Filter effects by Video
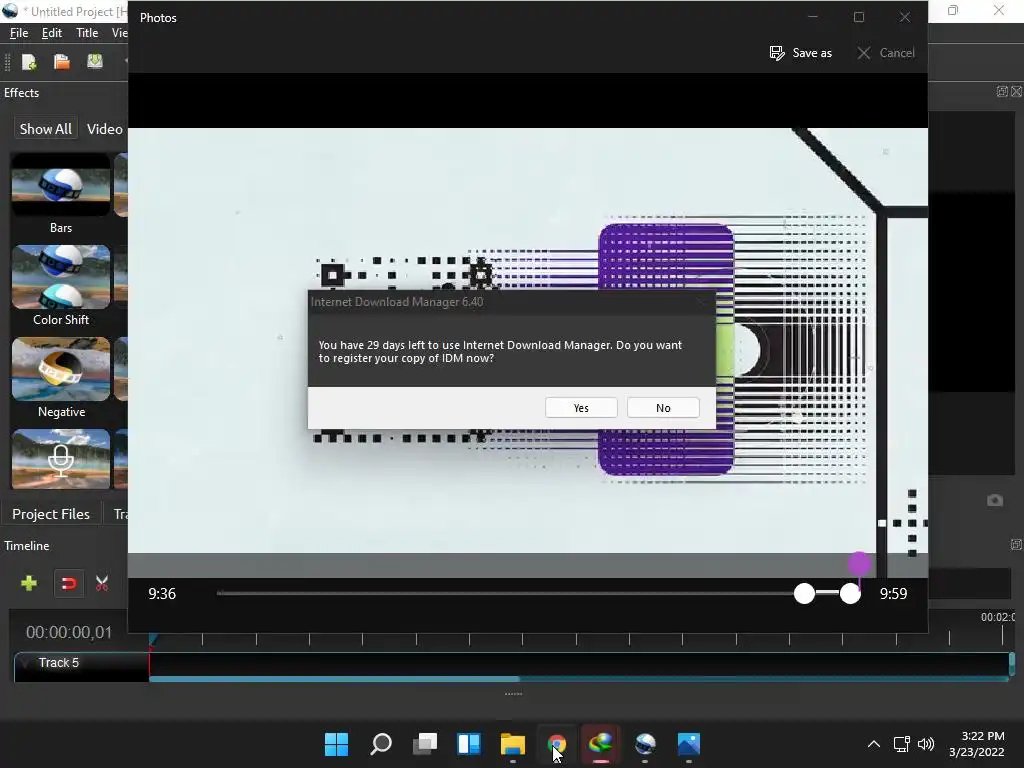Image resolution: width=1024 pixels, height=768 pixels. point(104,129)
